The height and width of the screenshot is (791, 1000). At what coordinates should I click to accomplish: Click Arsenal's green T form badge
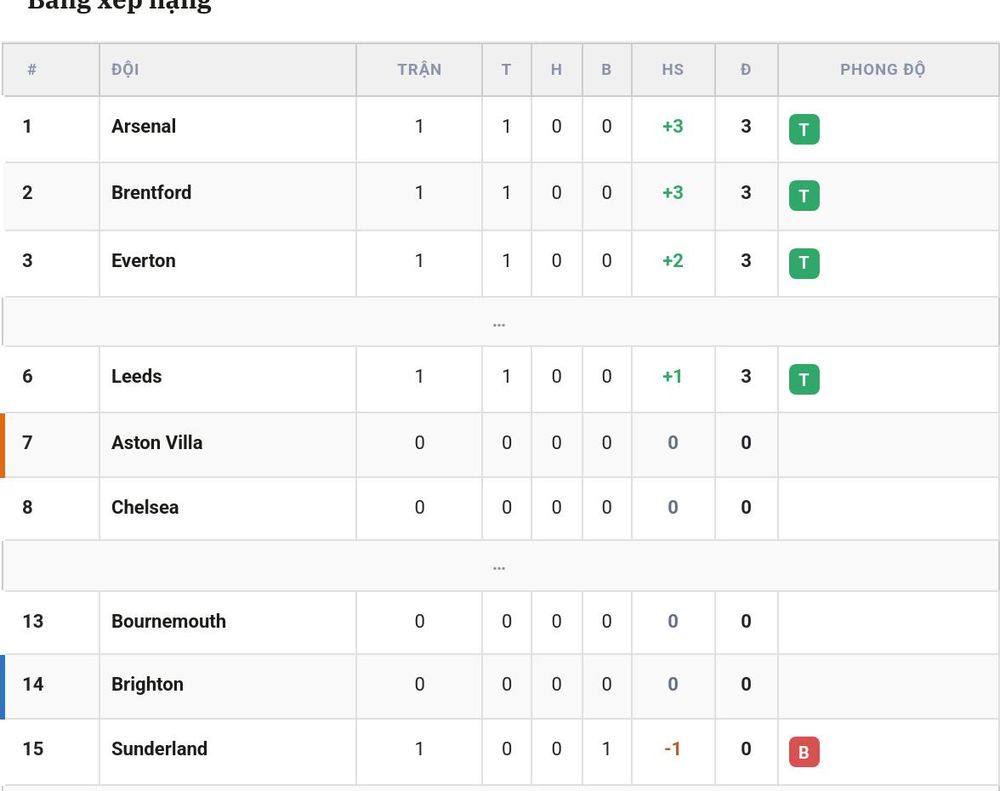pyautogui.click(x=804, y=129)
